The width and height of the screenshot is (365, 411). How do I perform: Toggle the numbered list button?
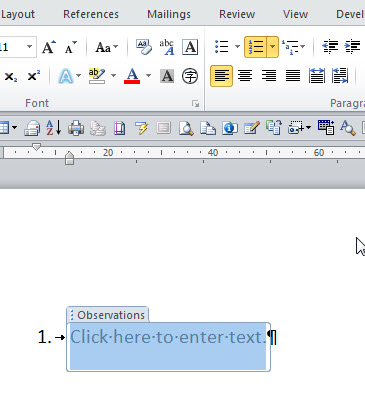[x=256, y=47]
